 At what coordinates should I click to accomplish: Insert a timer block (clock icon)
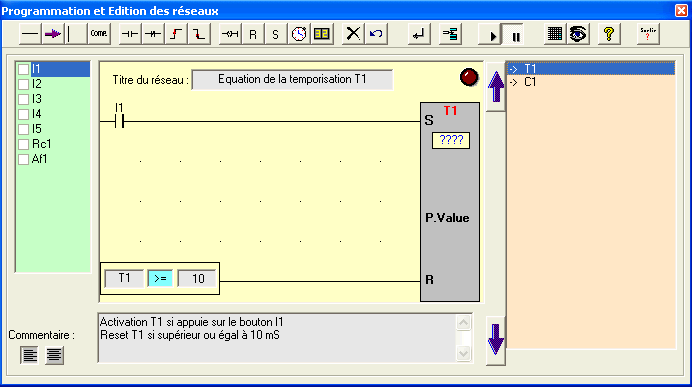[x=299, y=34]
